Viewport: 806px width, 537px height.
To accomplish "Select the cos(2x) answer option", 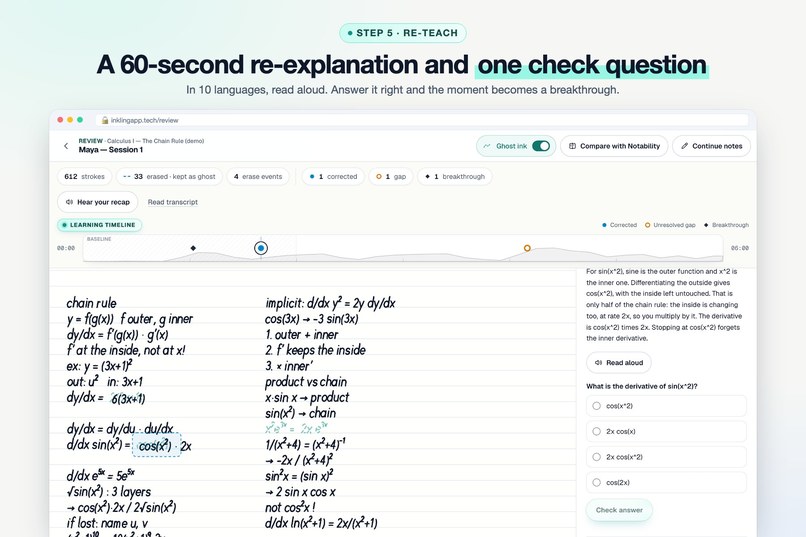I will click(x=666, y=483).
